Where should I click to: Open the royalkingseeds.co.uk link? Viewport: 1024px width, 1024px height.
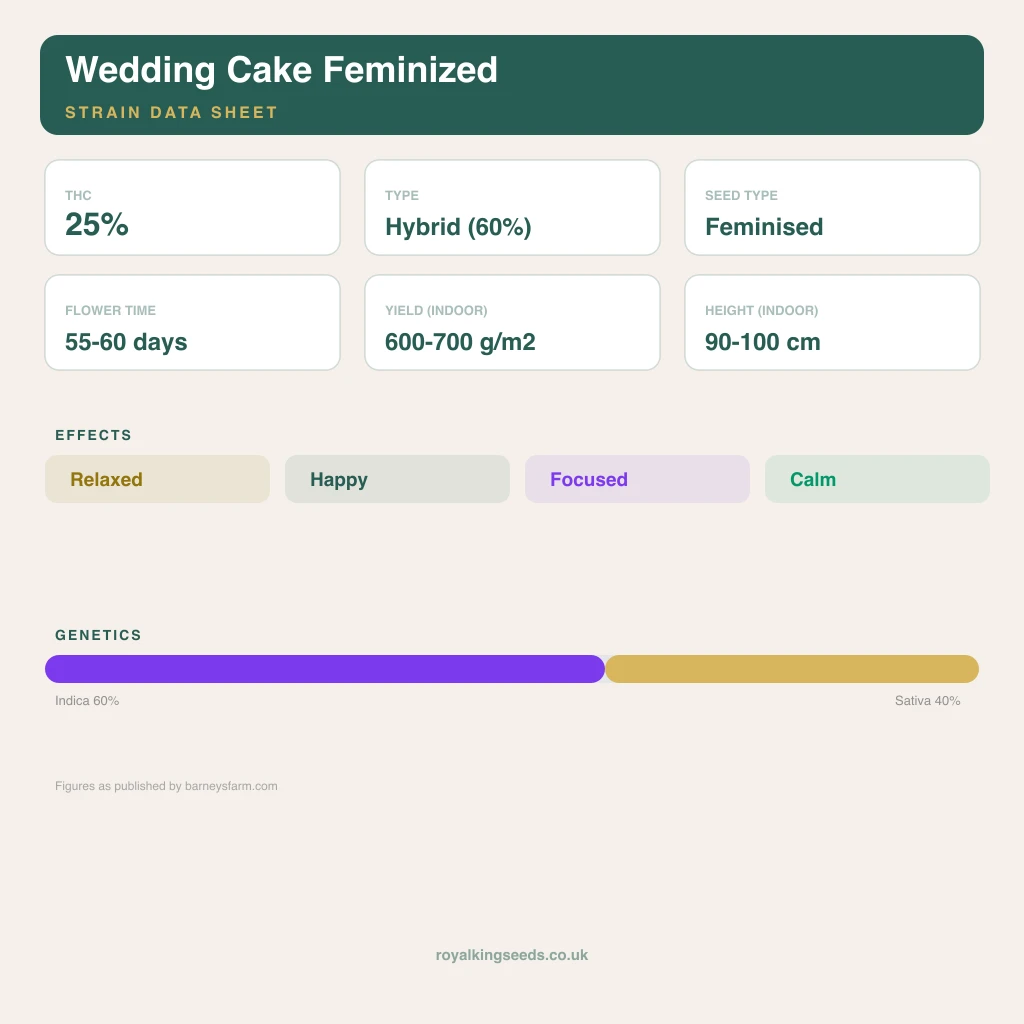pos(512,955)
